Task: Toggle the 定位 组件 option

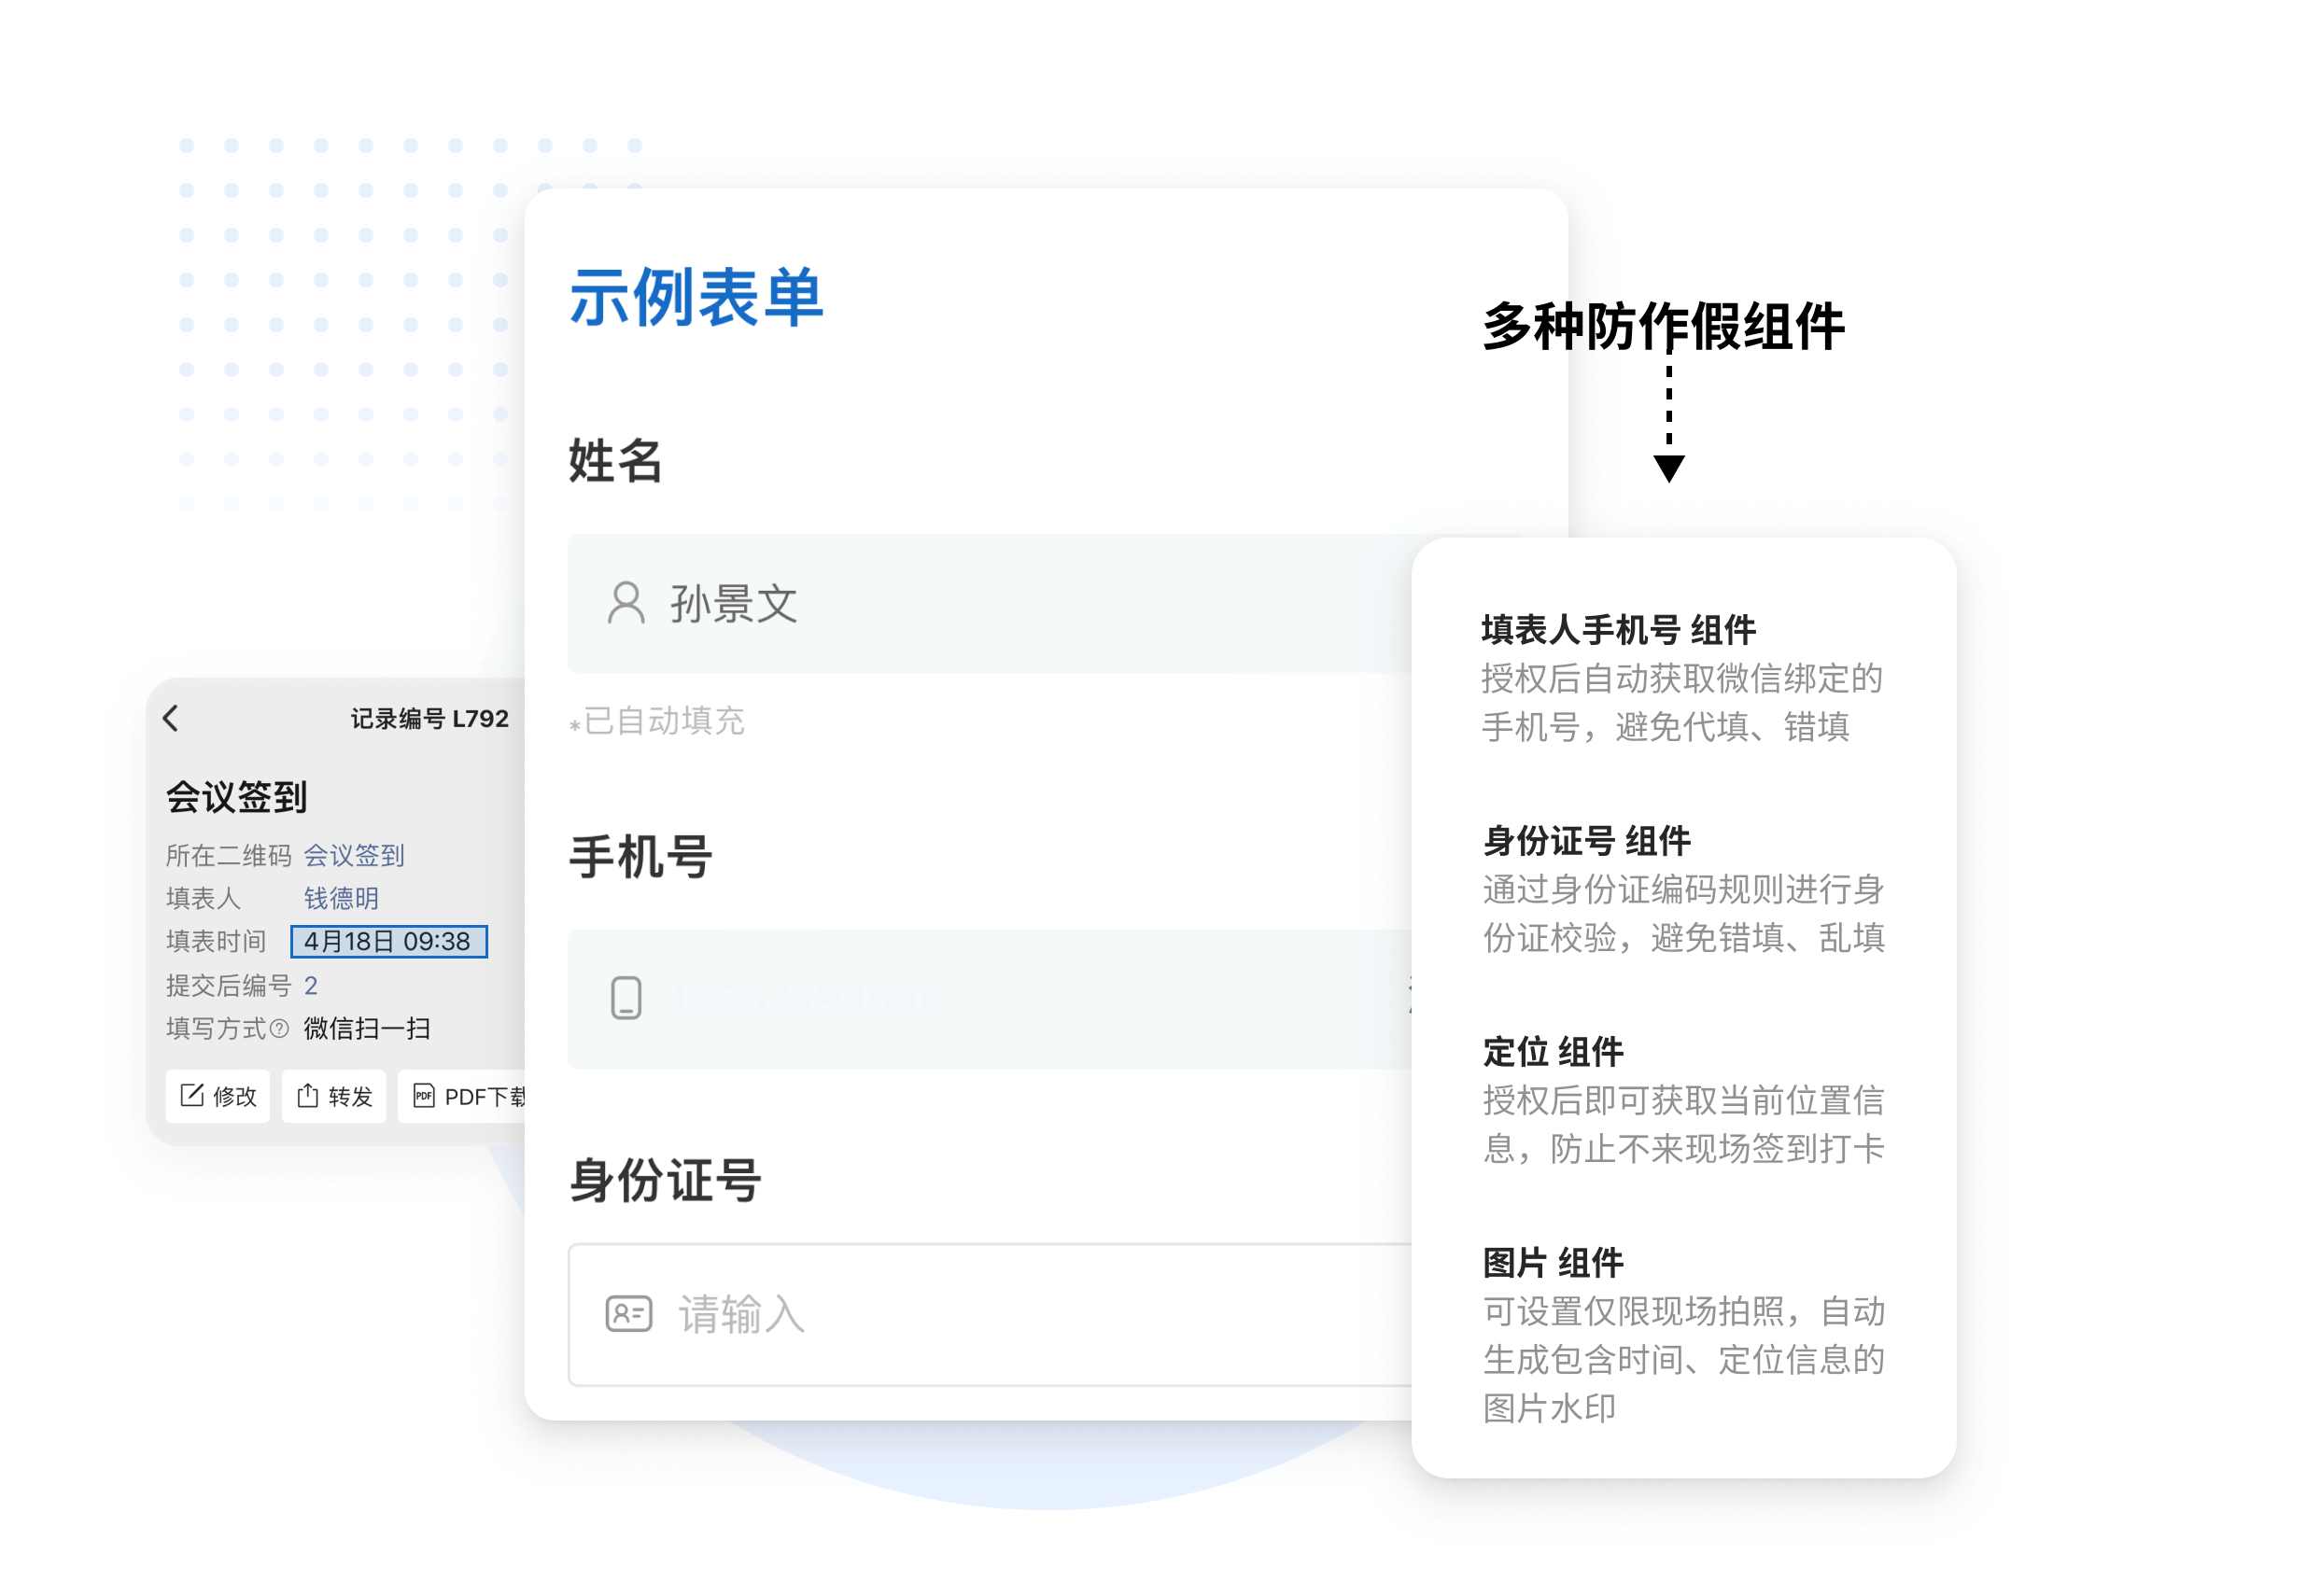Action: pyautogui.click(x=1544, y=1051)
